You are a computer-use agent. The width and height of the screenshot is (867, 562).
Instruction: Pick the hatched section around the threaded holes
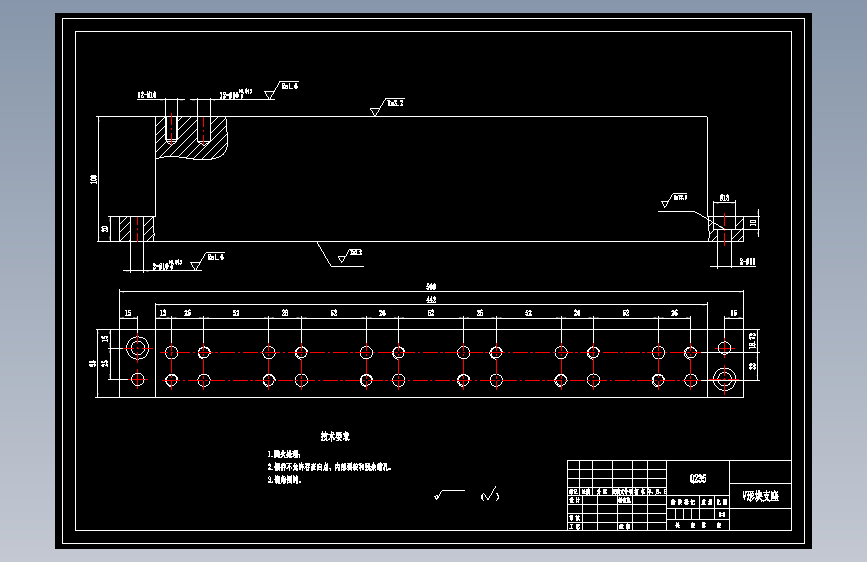pyautogui.click(x=191, y=138)
